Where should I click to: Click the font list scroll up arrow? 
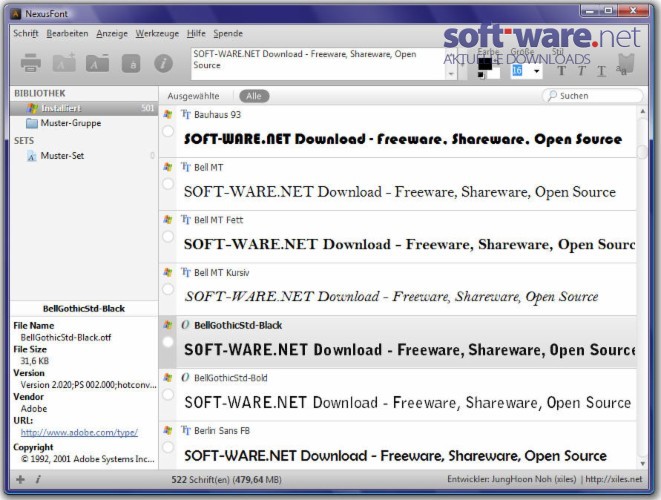coord(642,112)
